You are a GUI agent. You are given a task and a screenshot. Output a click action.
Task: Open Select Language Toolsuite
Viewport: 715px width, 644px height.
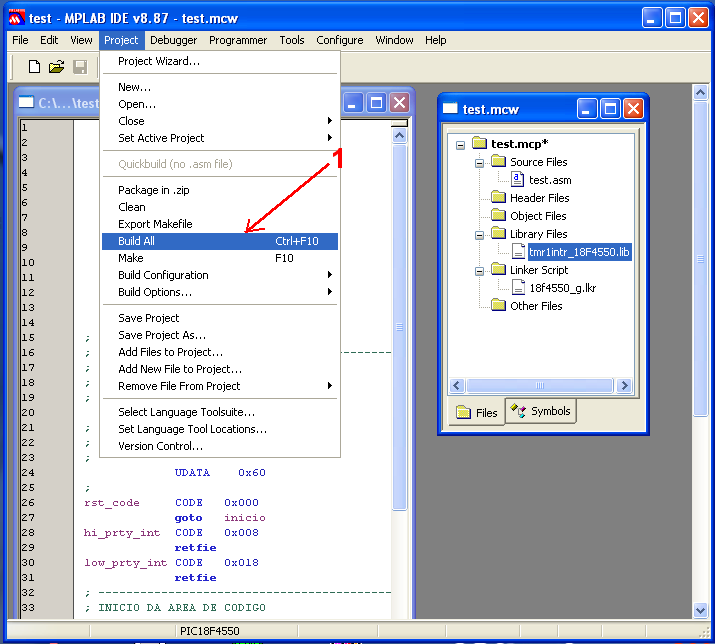220,412
